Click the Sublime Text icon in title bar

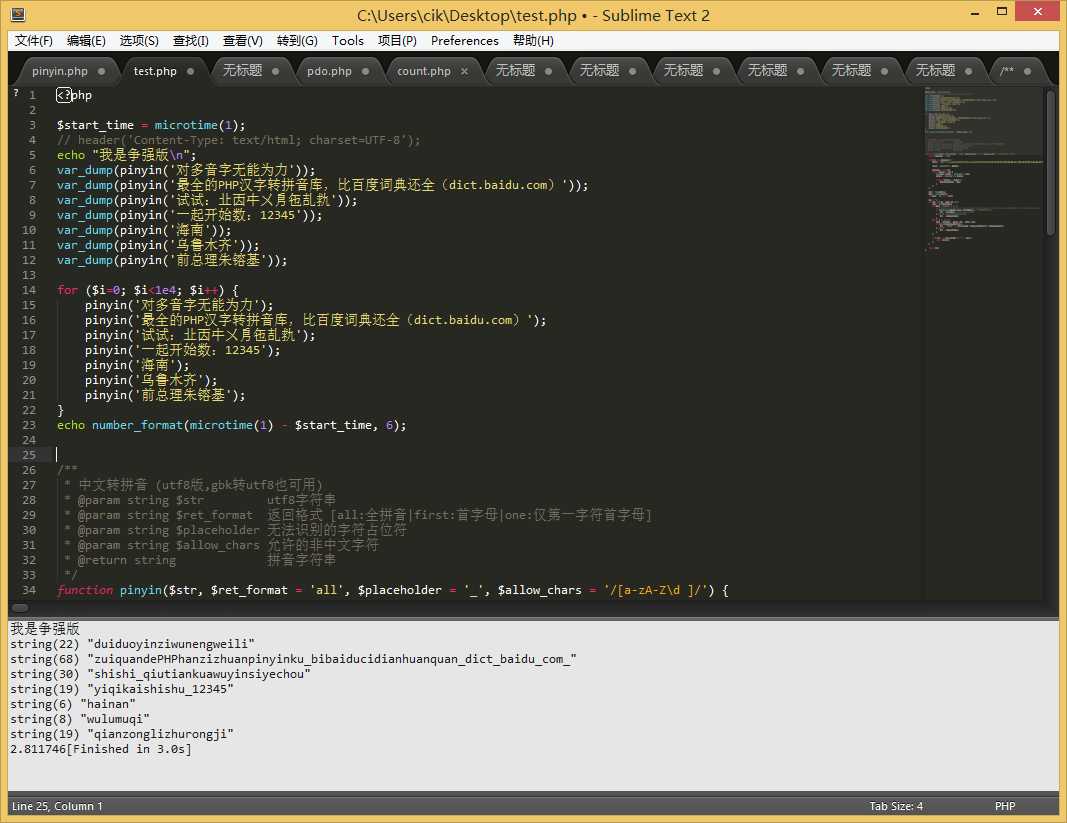(18, 15)
